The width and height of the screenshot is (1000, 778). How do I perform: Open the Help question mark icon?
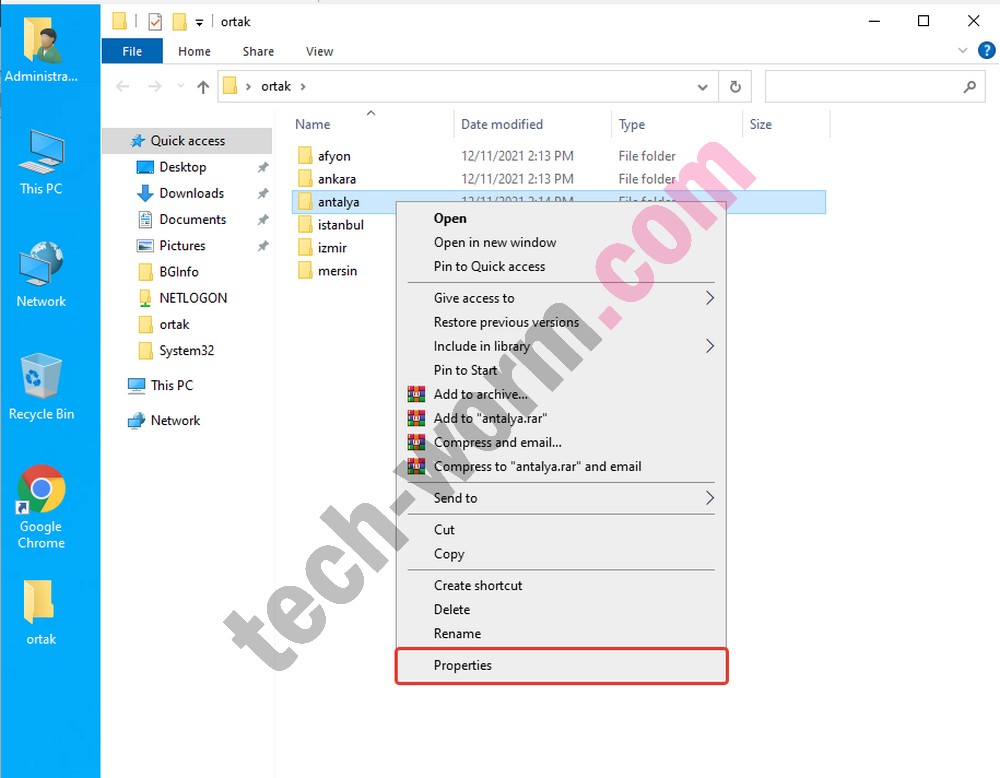(x=986, y=51)
